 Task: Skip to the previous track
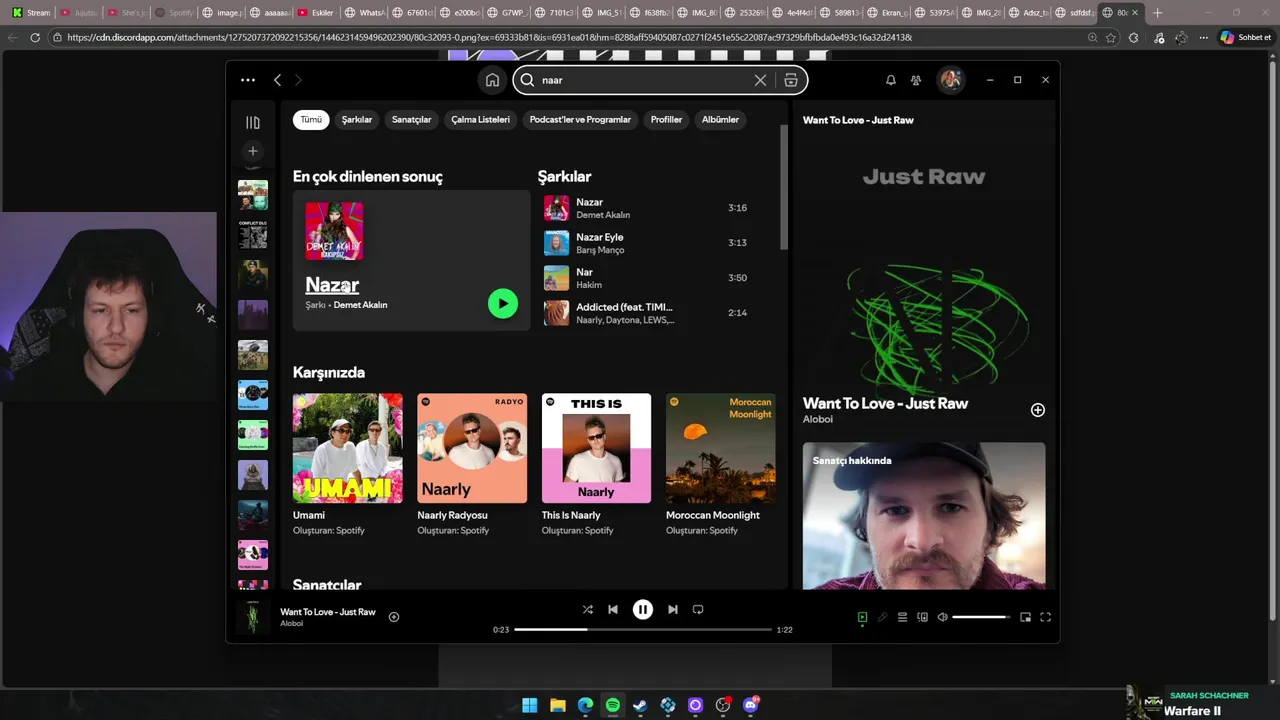pos(613,609)
